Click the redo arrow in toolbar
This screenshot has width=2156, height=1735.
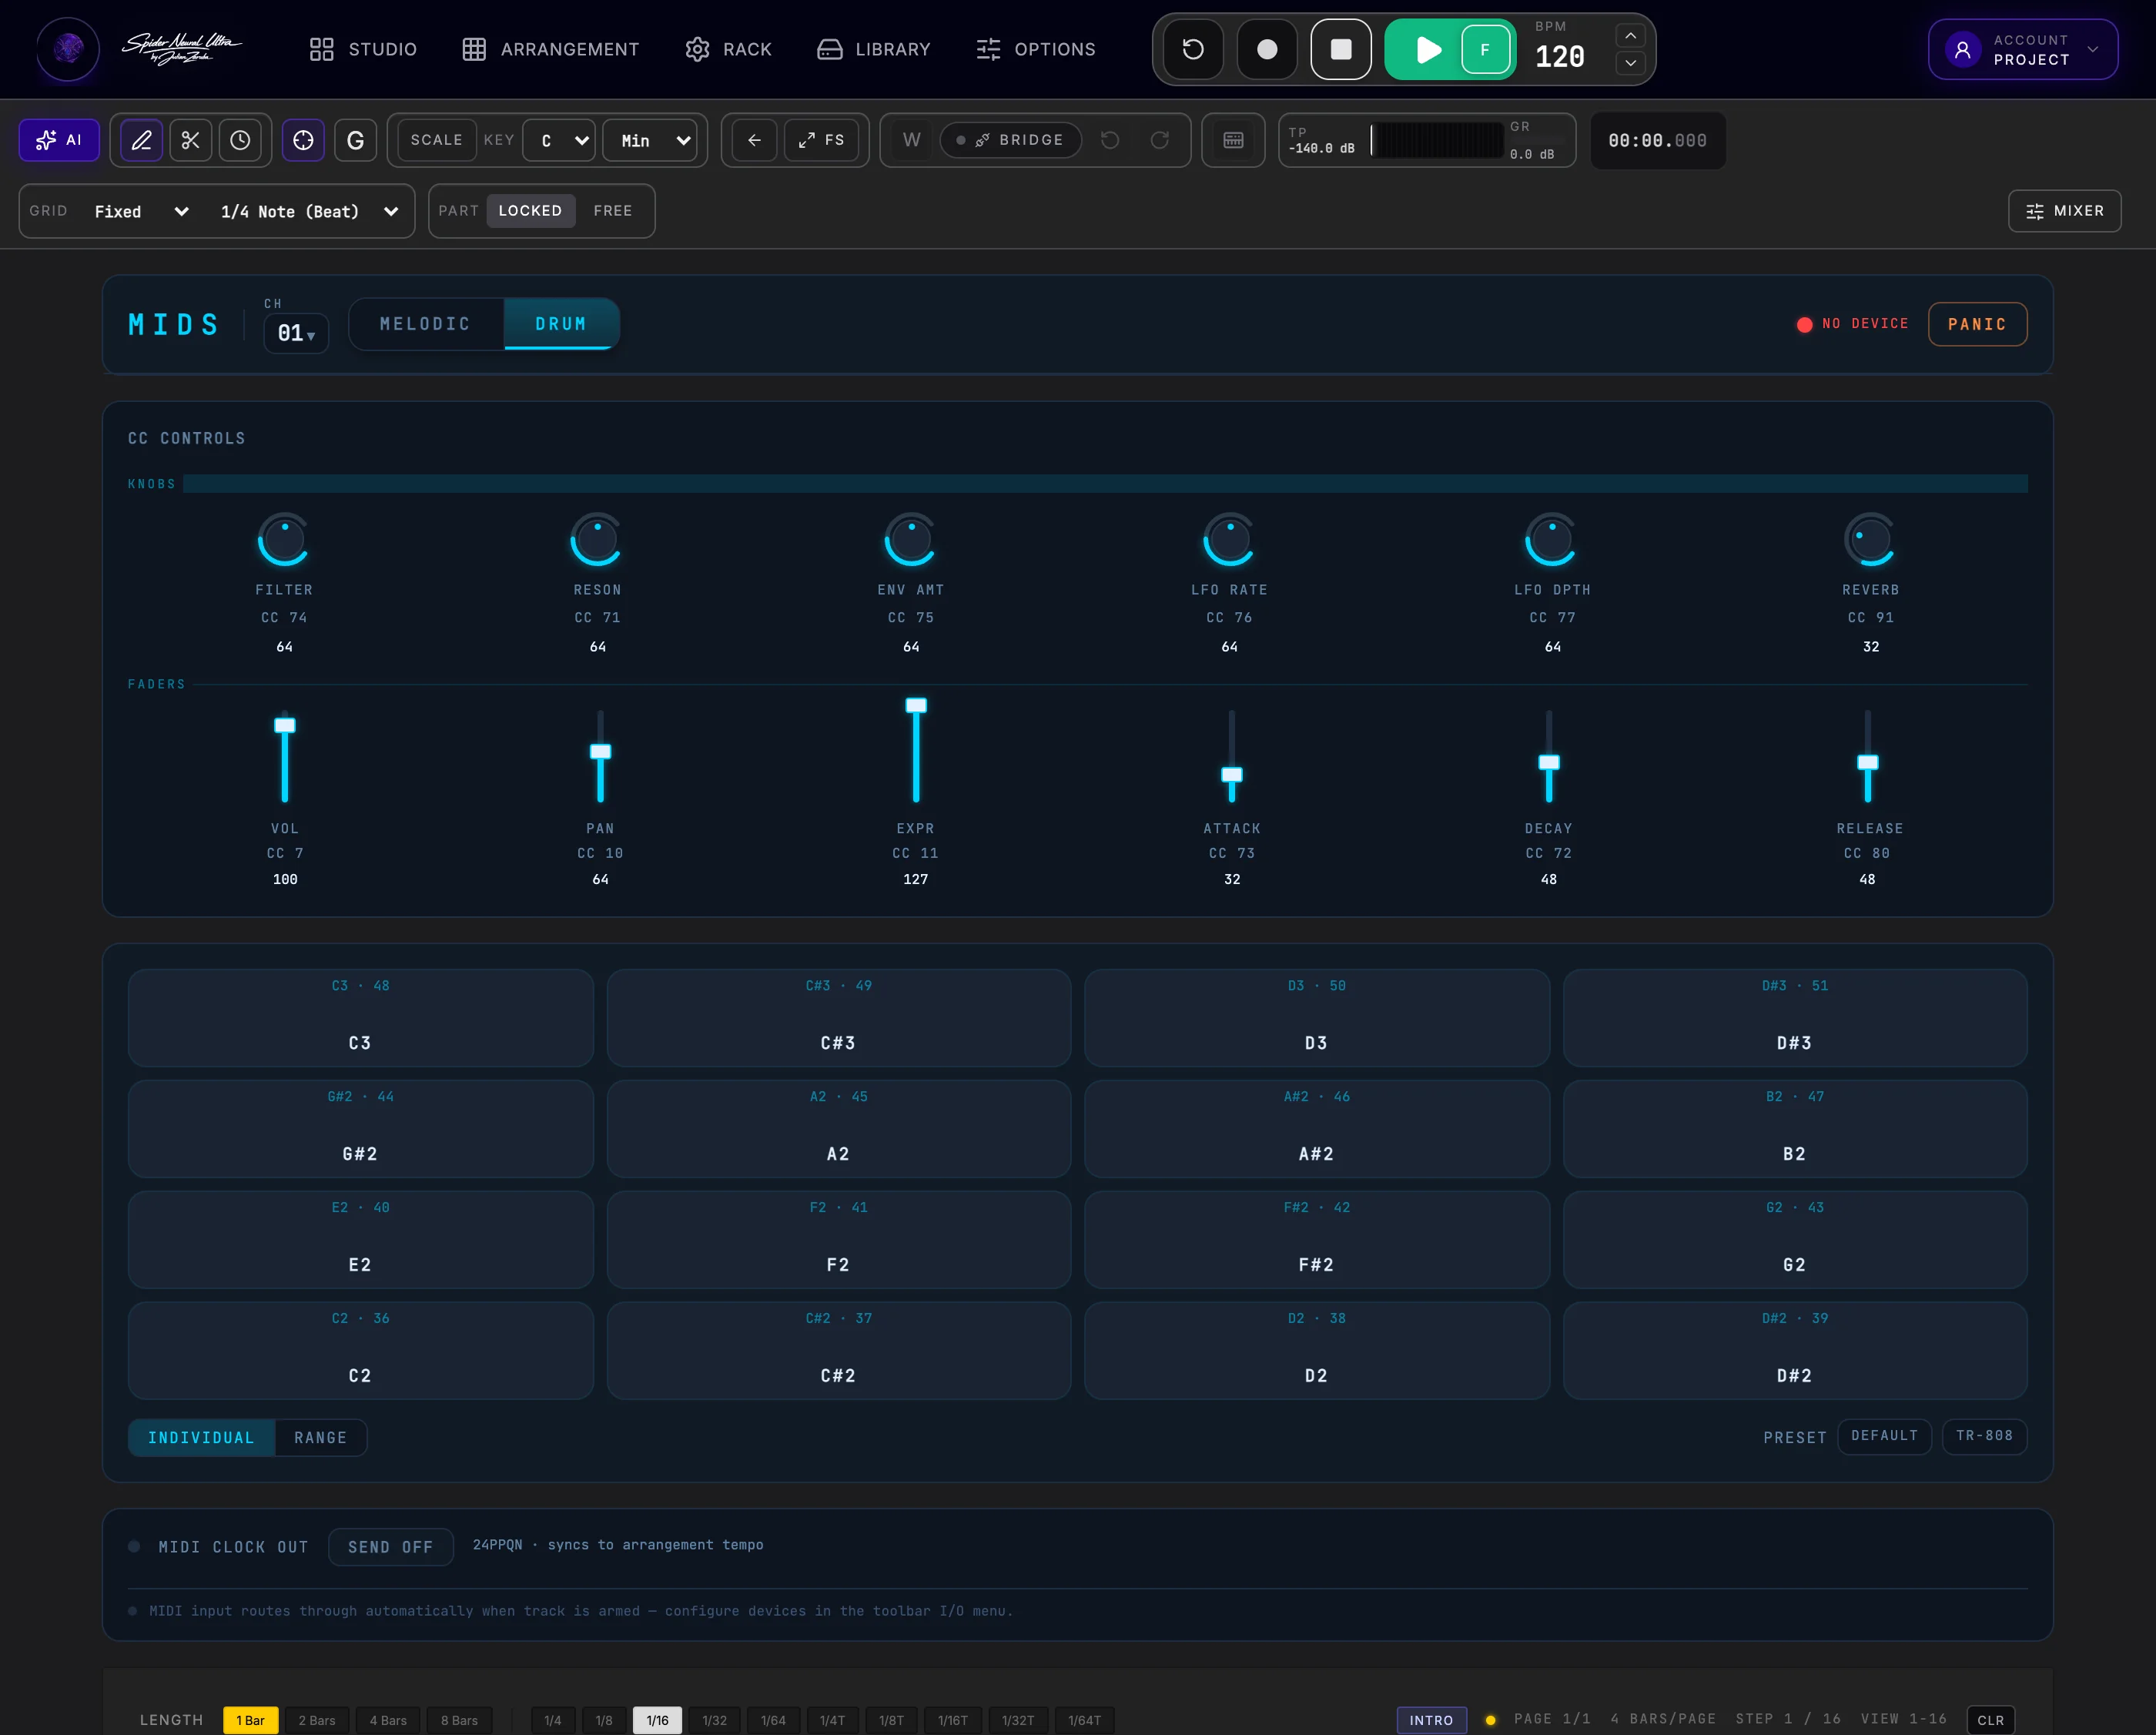coord(1160,140)
